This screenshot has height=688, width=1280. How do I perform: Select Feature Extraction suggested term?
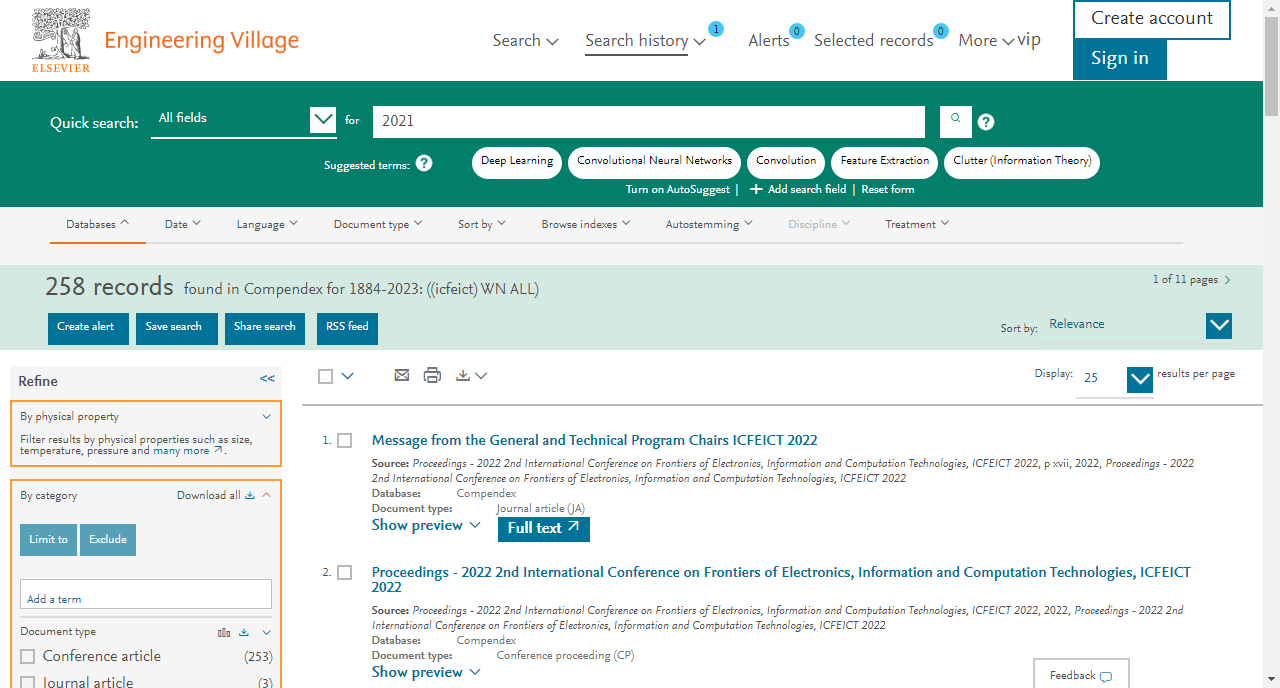tap(884, 163)
